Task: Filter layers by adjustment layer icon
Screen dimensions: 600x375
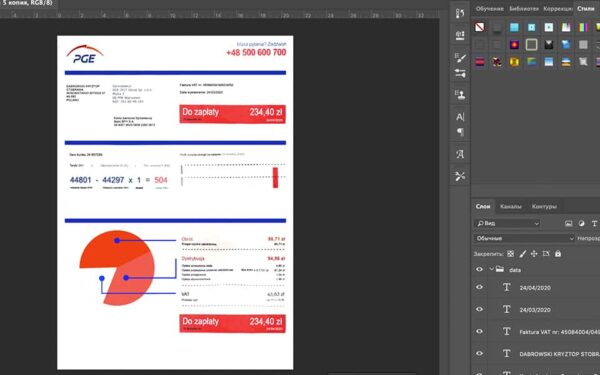Action: [x=582, y=223]
